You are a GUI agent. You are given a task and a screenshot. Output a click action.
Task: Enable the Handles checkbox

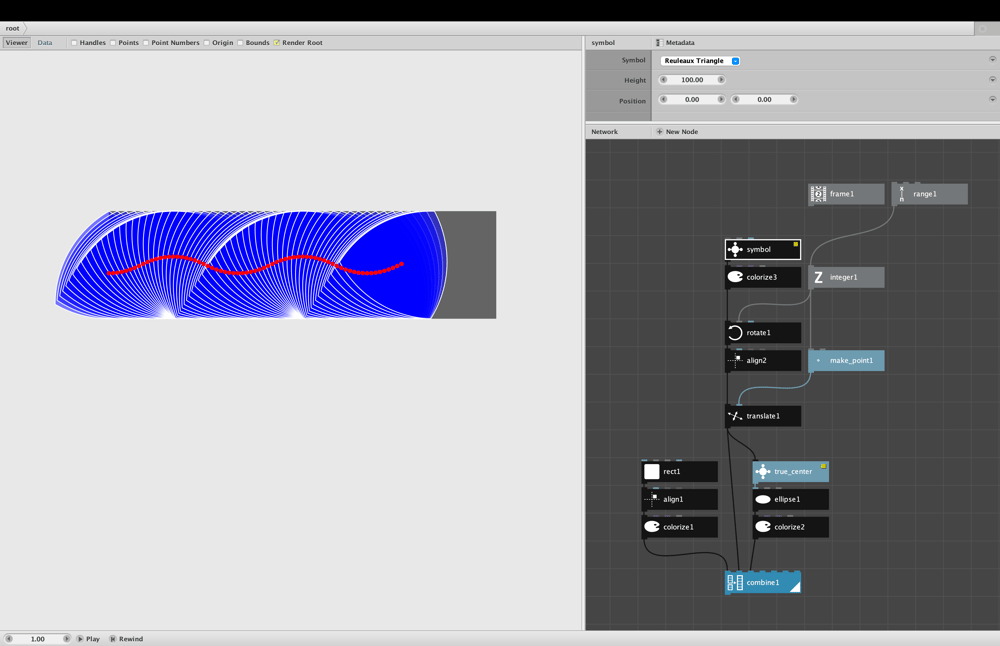pyautogui.click(x=75, y=43)
